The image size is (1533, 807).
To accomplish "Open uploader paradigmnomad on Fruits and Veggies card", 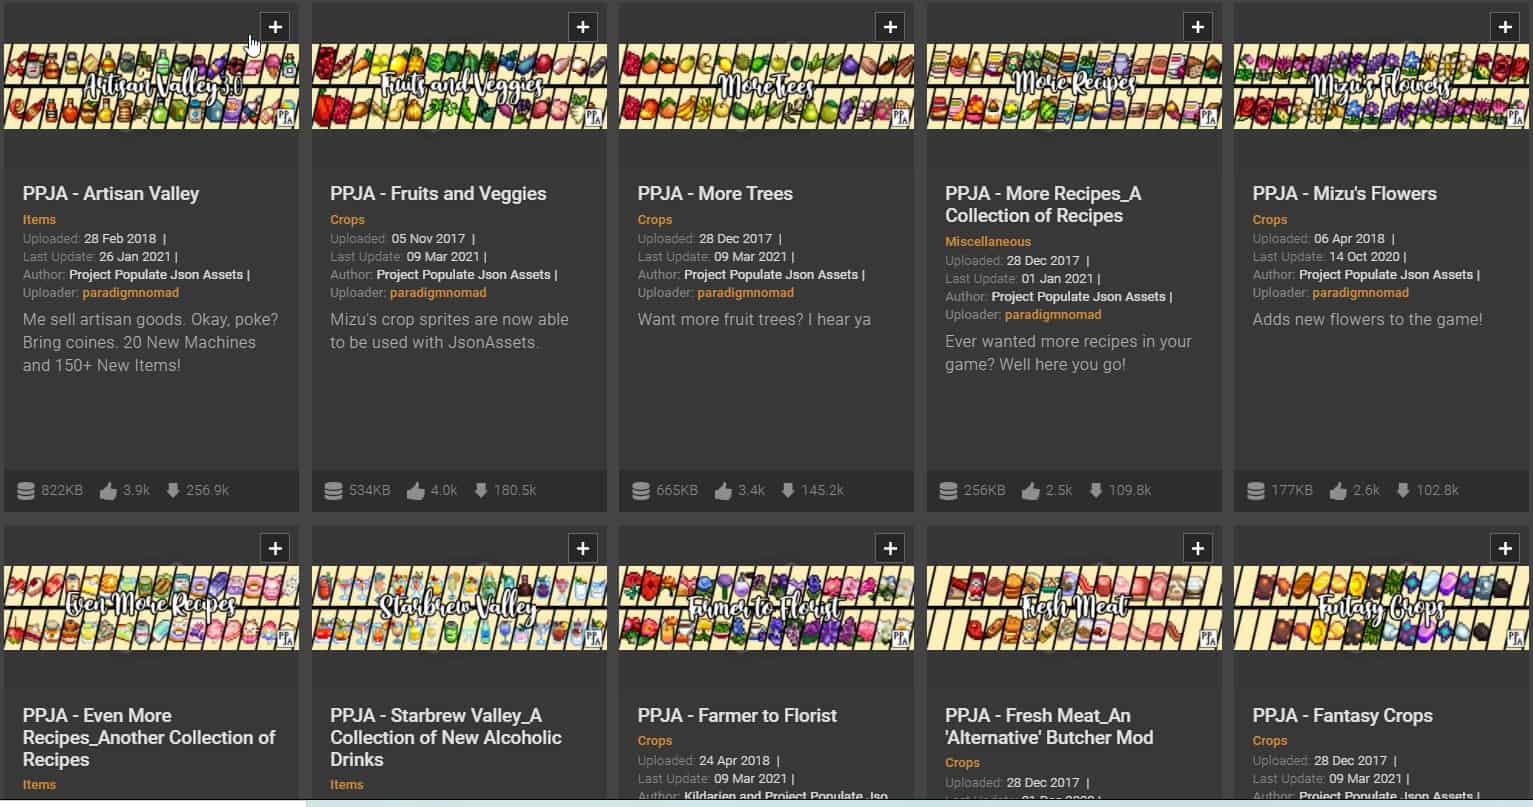I will tap(438, 293).
